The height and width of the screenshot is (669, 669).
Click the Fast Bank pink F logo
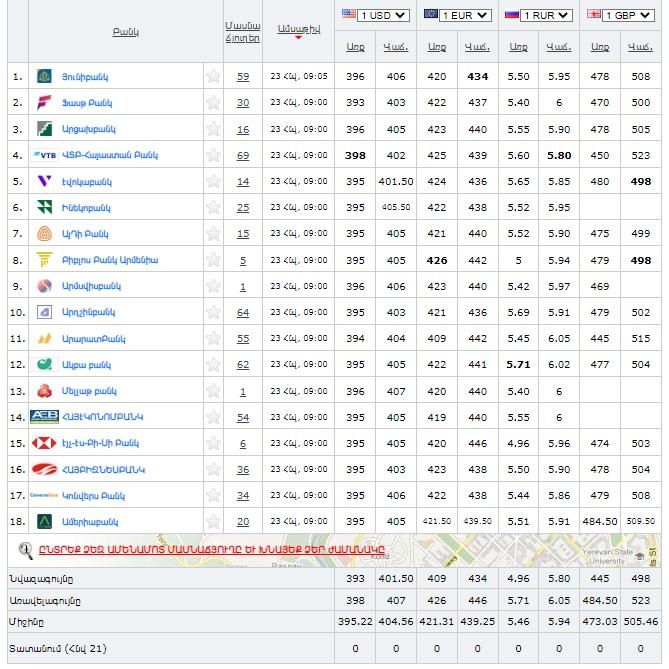44,103
